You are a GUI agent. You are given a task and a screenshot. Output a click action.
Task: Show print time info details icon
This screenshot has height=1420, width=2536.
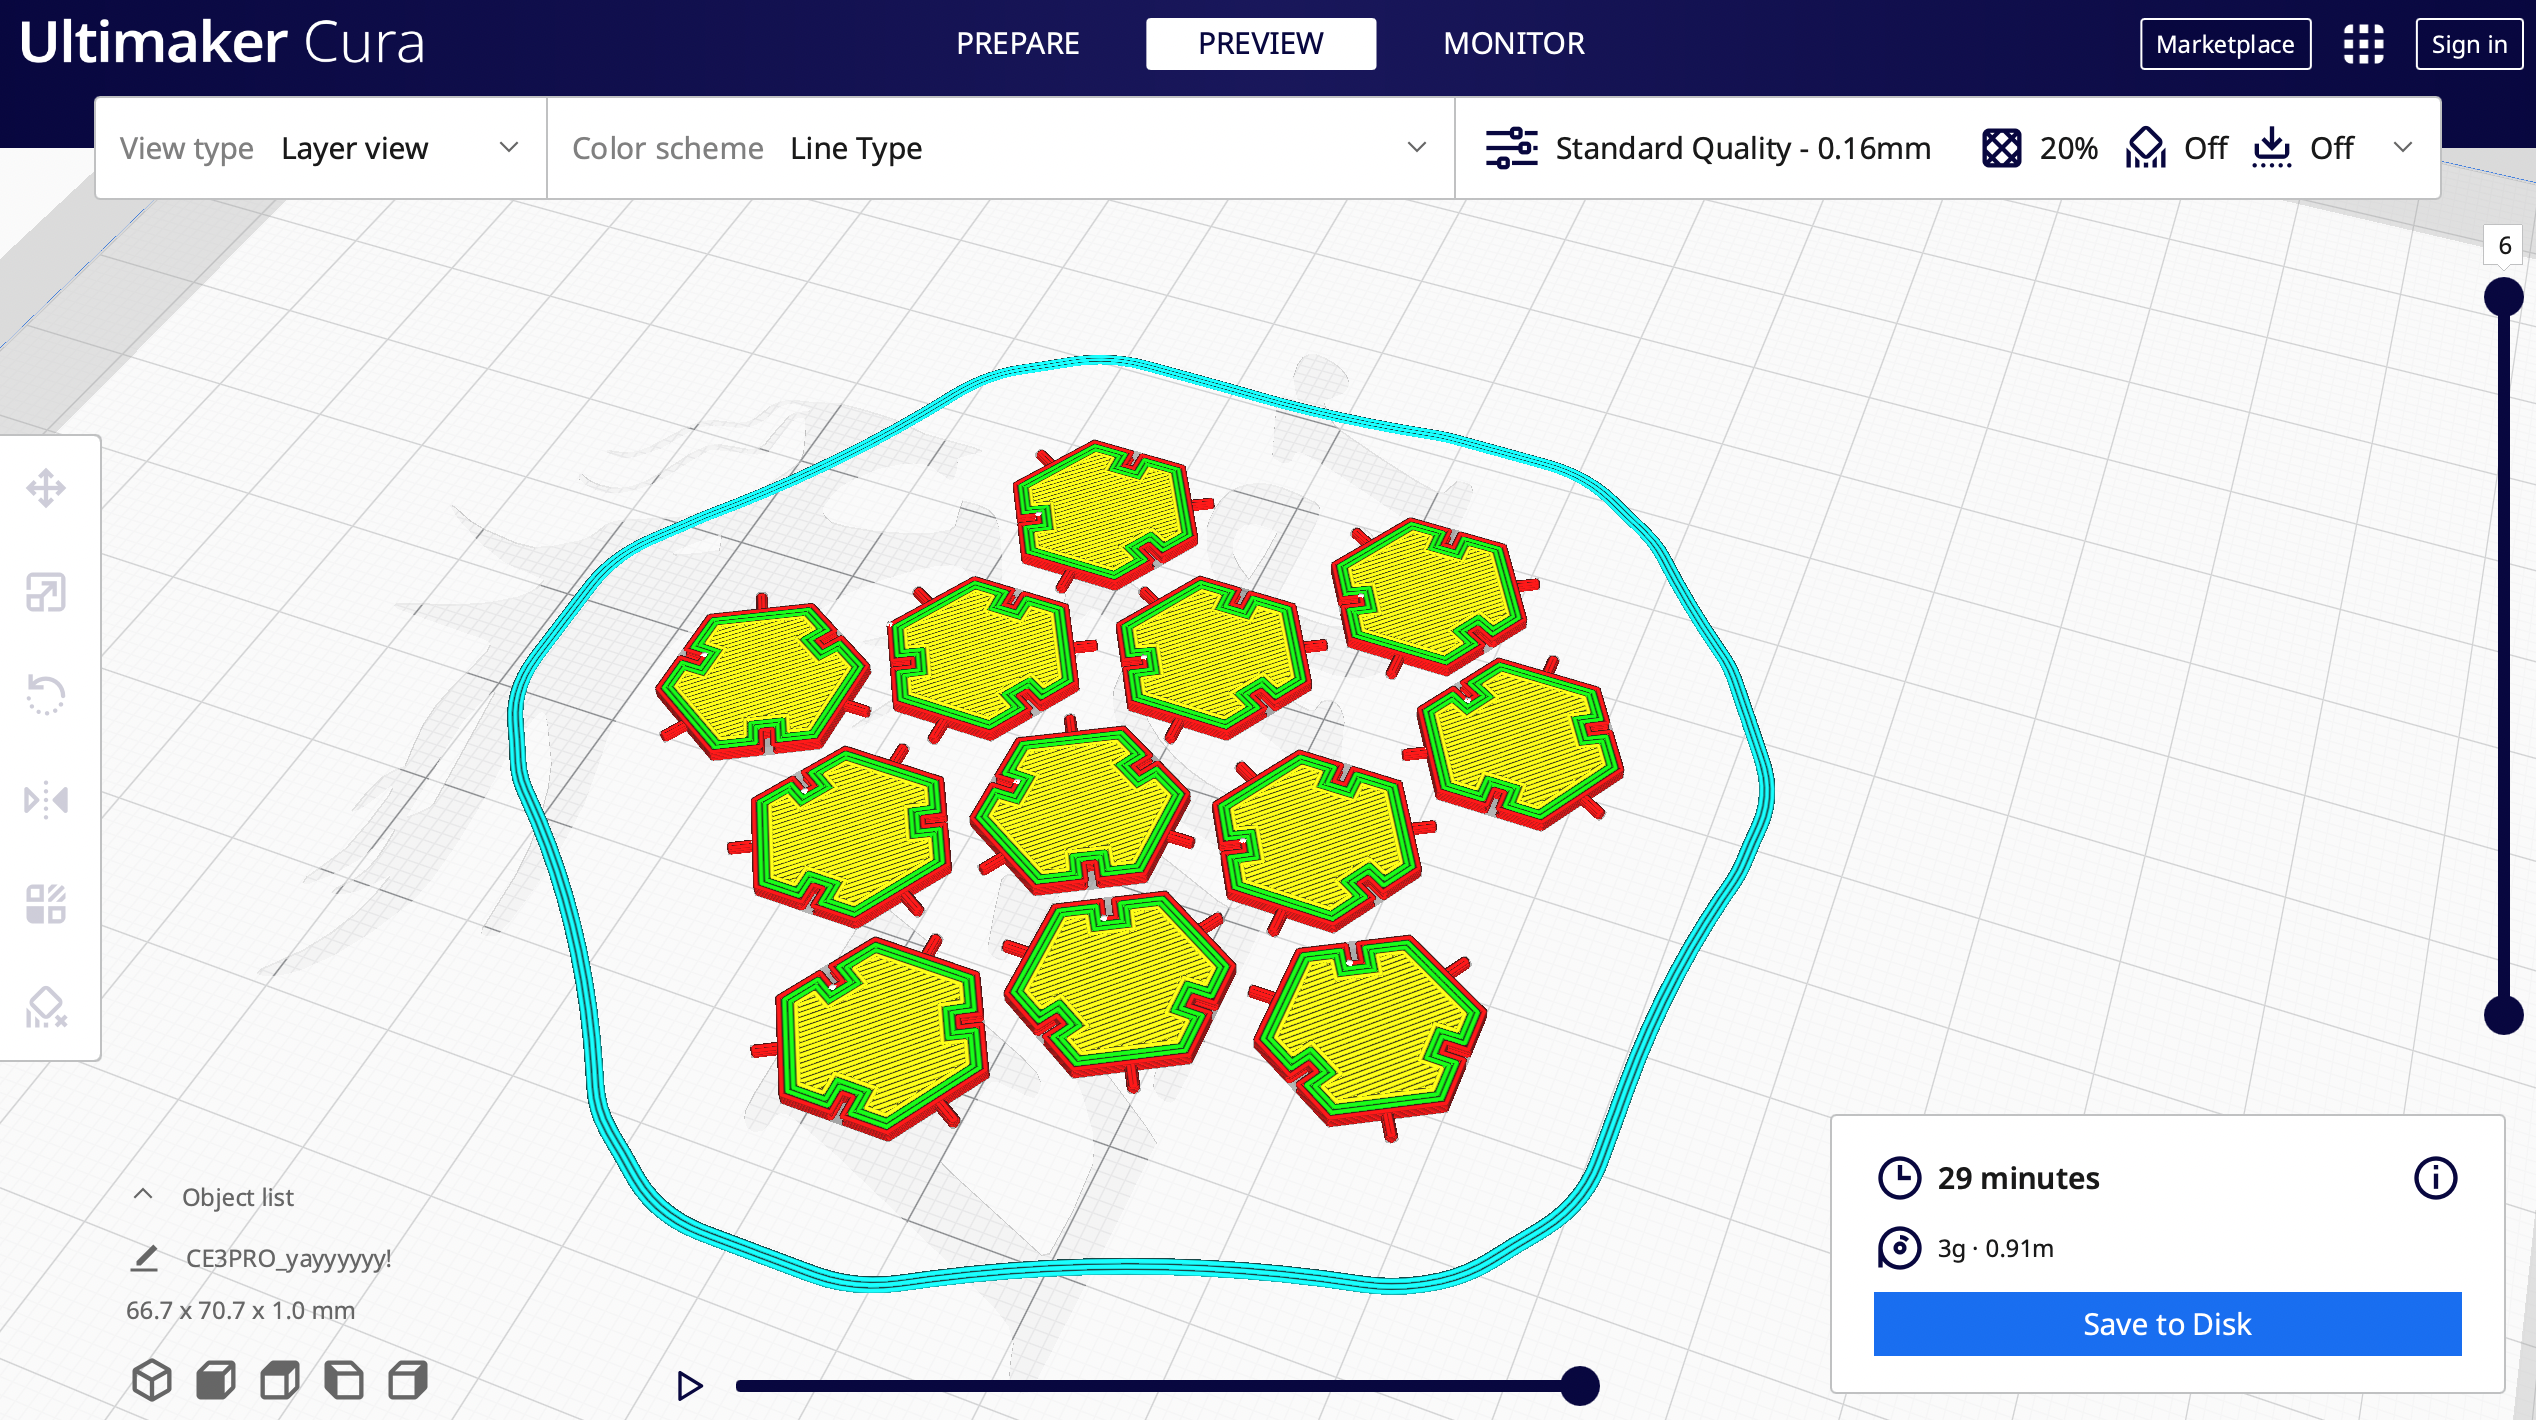[2434, 1177]
